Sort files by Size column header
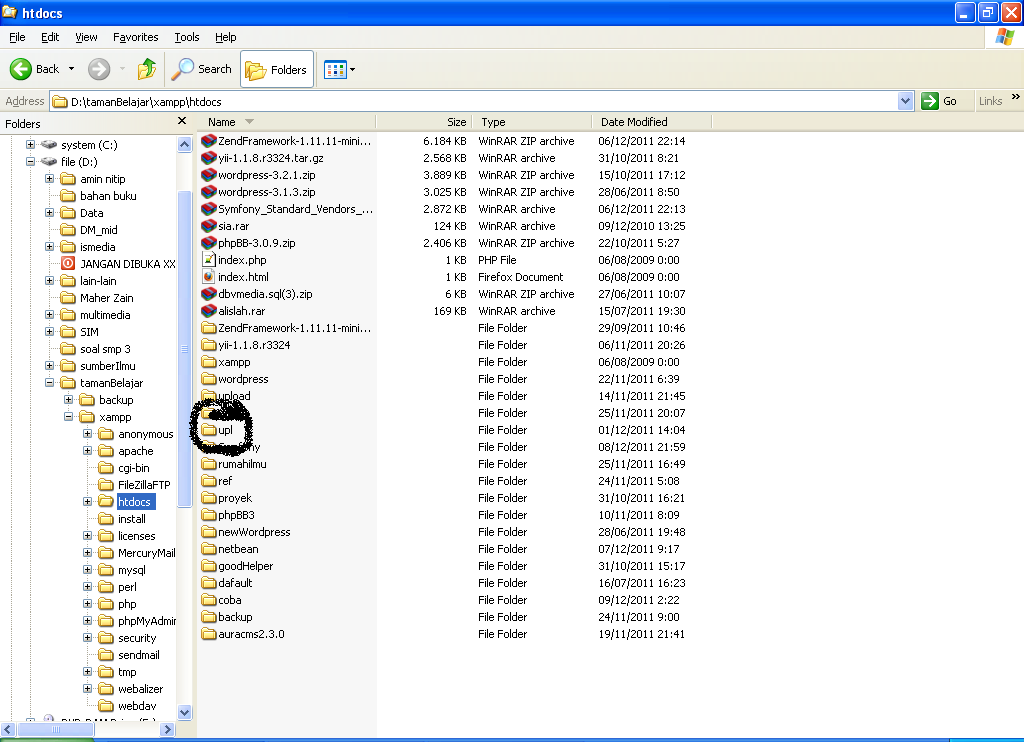Viewport: 1024px width, 742px height. pos(424,122)
